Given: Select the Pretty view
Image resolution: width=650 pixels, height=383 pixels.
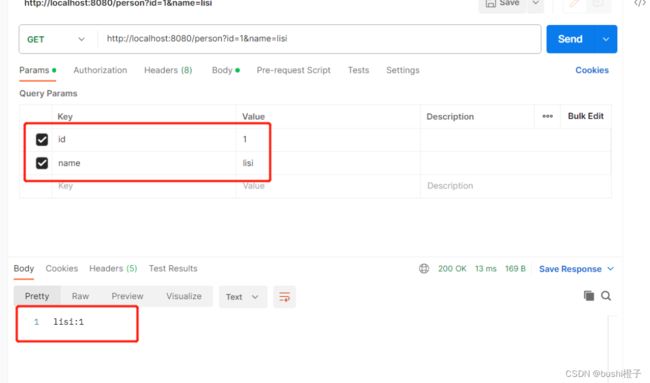Looking at the screenshot, I should click(x=37, y=296).
